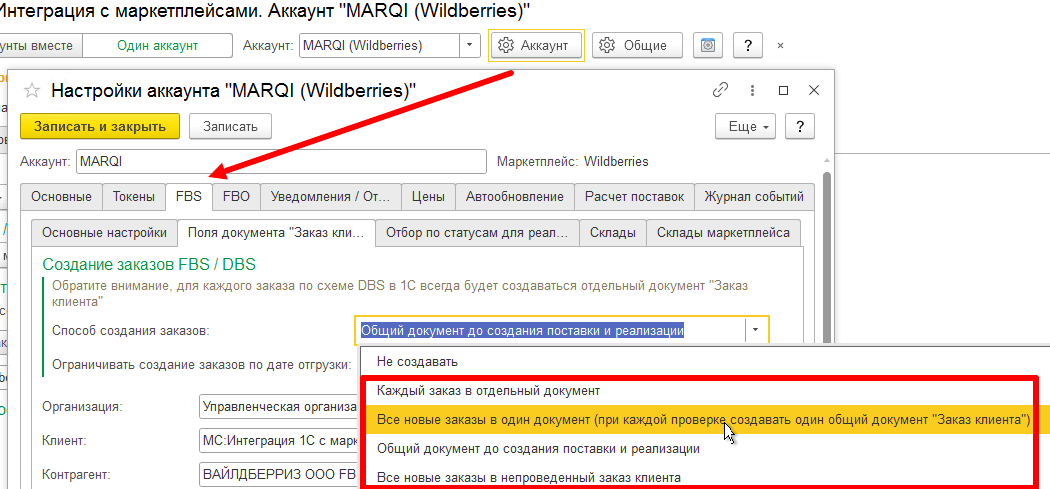Open the kebab more-options menu in dialog header
The height and width of the screenshot is (489, 1050).
point(752,90)
